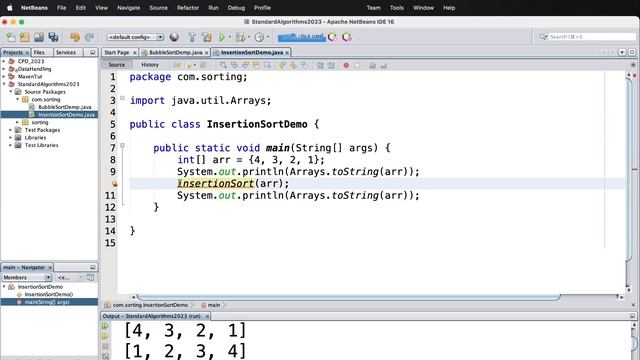Click the lightbulb hint icon on line 10
Viewport: 640px width, 360px height.
[x=115, y=184]
